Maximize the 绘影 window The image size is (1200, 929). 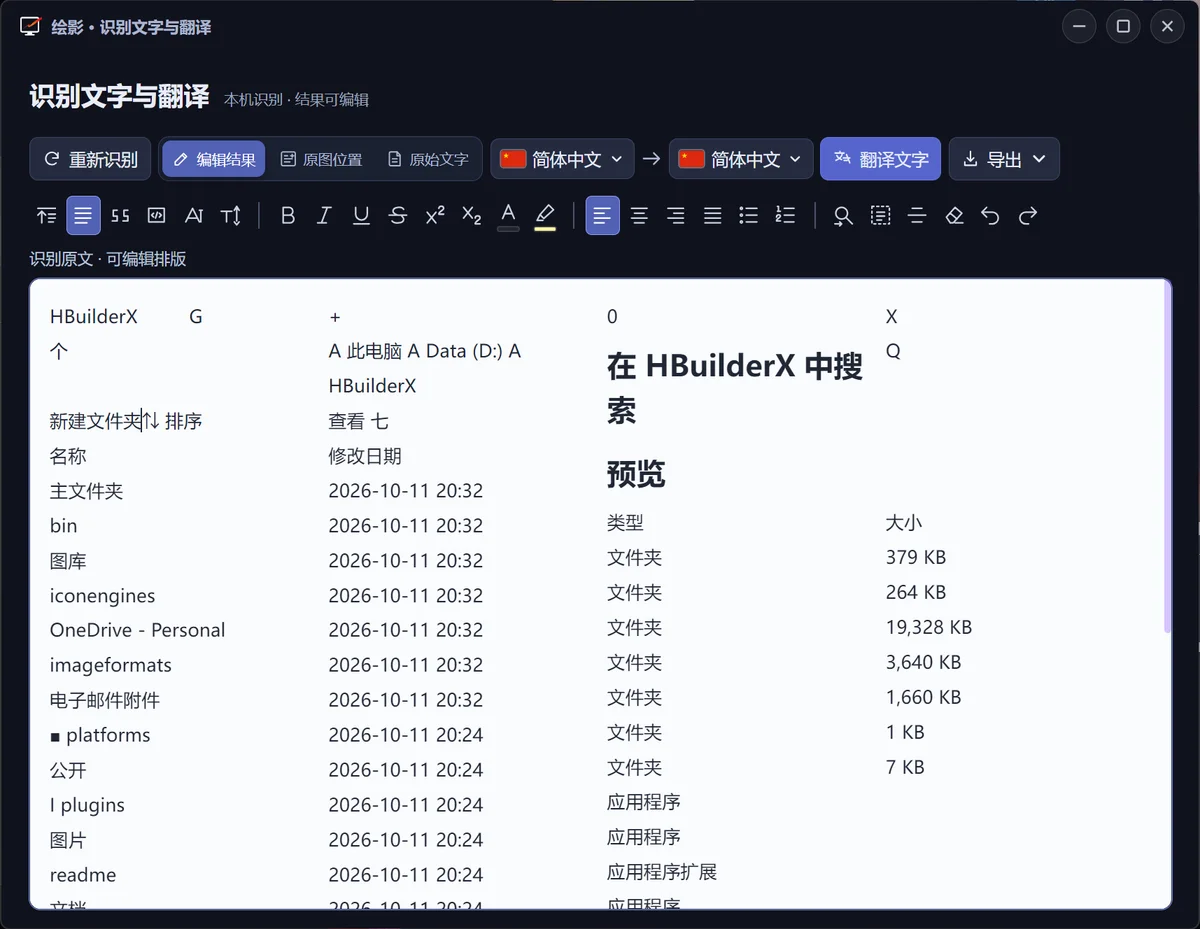tap(1123, 27)
